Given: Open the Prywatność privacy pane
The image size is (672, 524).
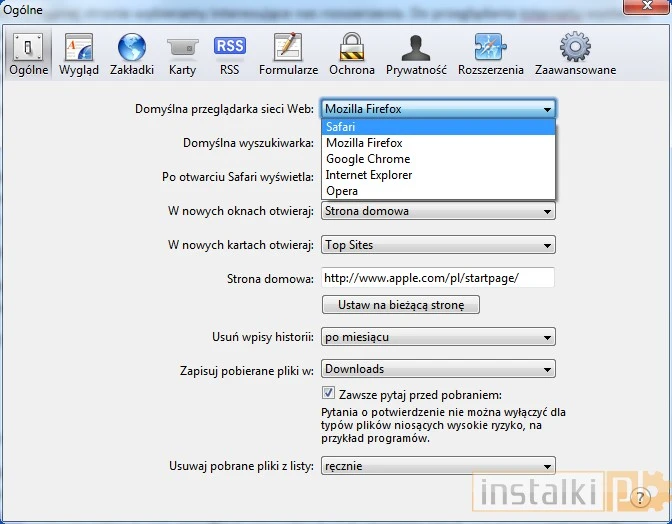Looking at the screenshot, I should (416, 54).
